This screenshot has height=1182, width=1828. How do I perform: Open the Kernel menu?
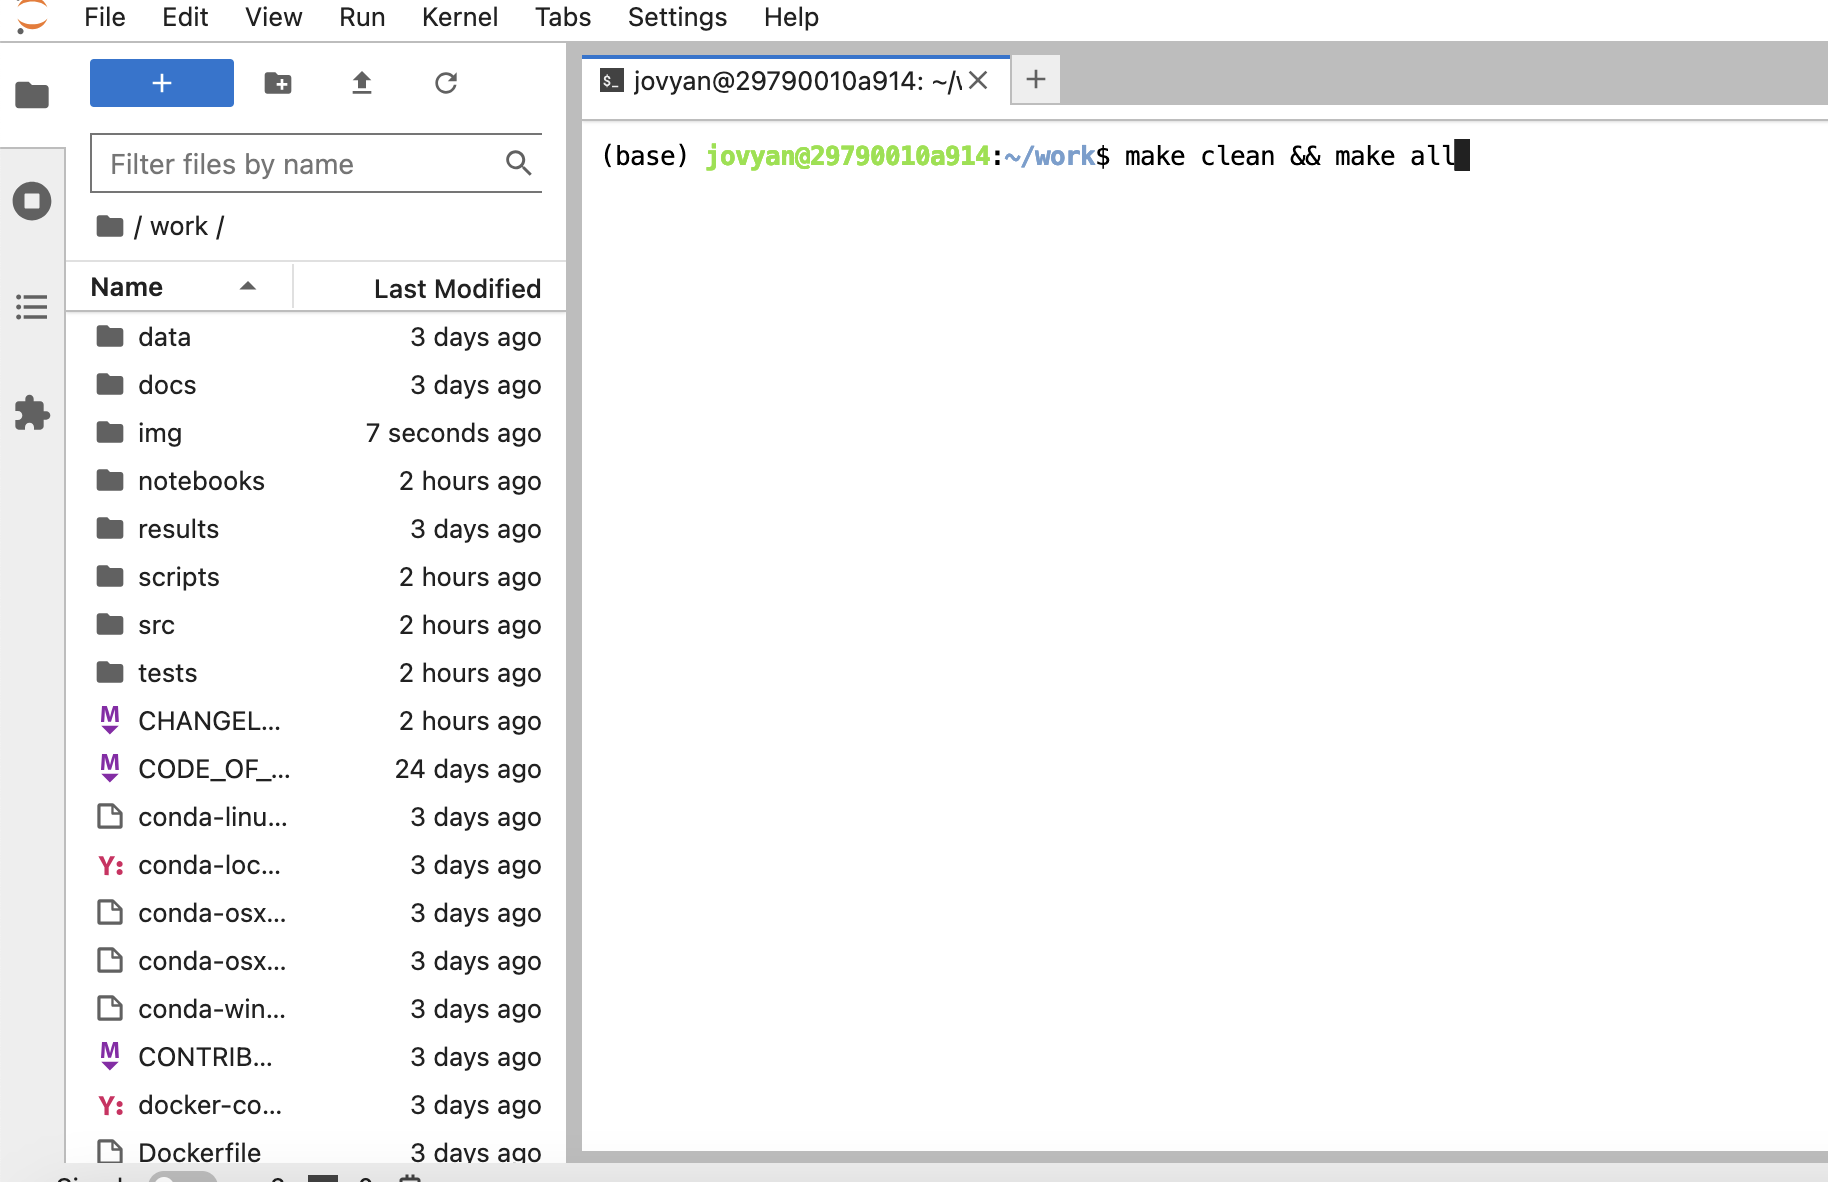(x=460, y=17)
